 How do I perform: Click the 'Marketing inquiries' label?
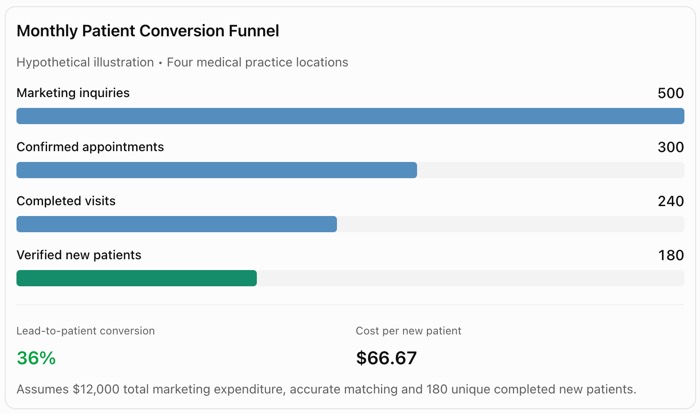[73, 92]
